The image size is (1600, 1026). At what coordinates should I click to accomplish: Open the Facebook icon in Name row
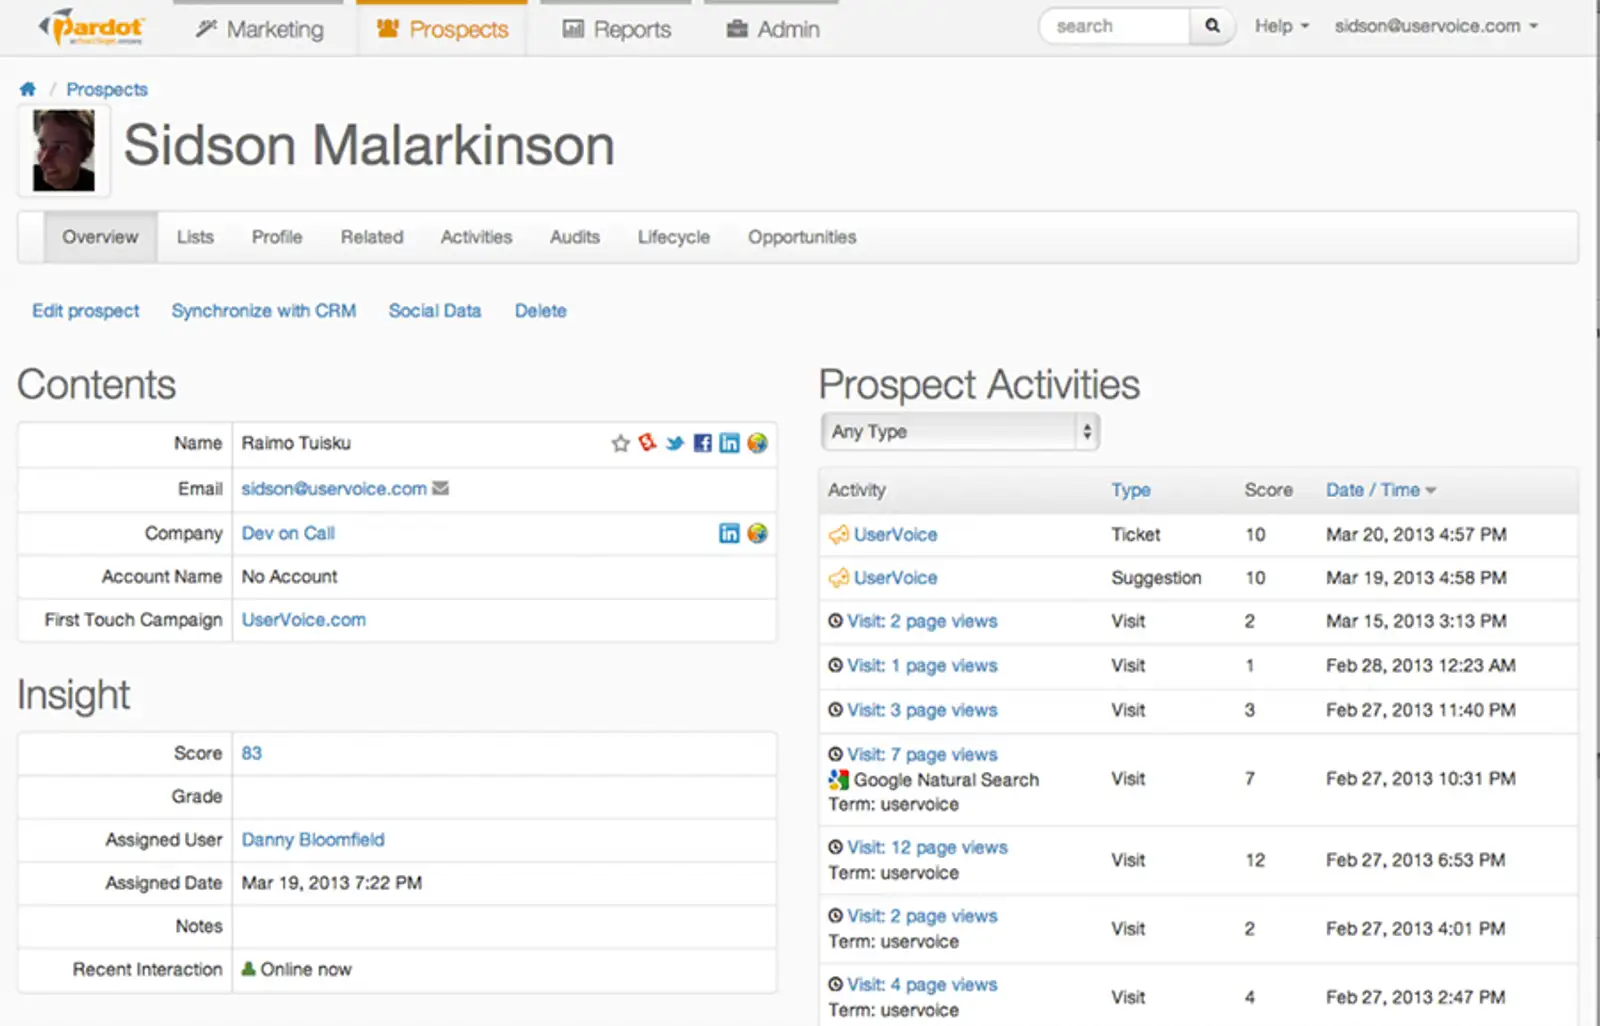tap(702, 443)
